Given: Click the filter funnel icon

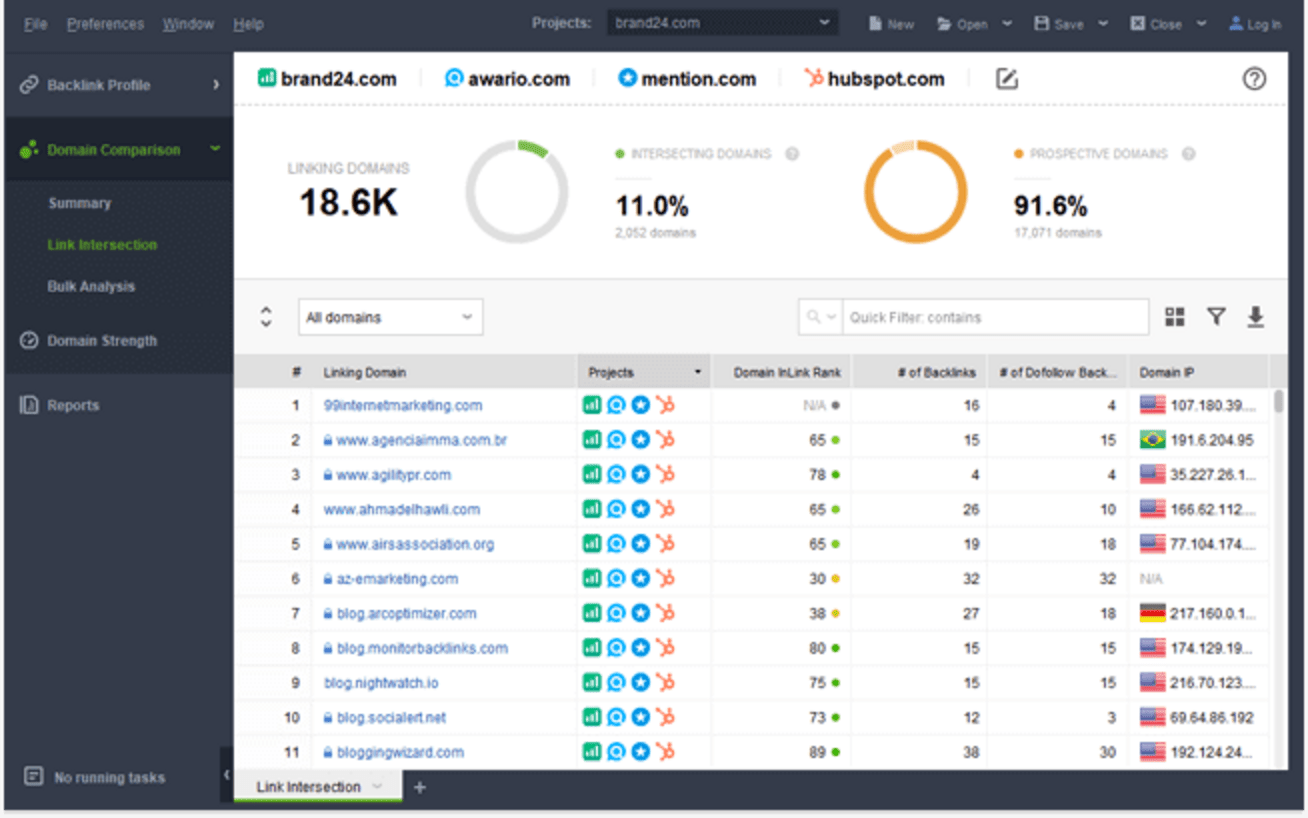Looking at the screenshot, I should 1215,317.
